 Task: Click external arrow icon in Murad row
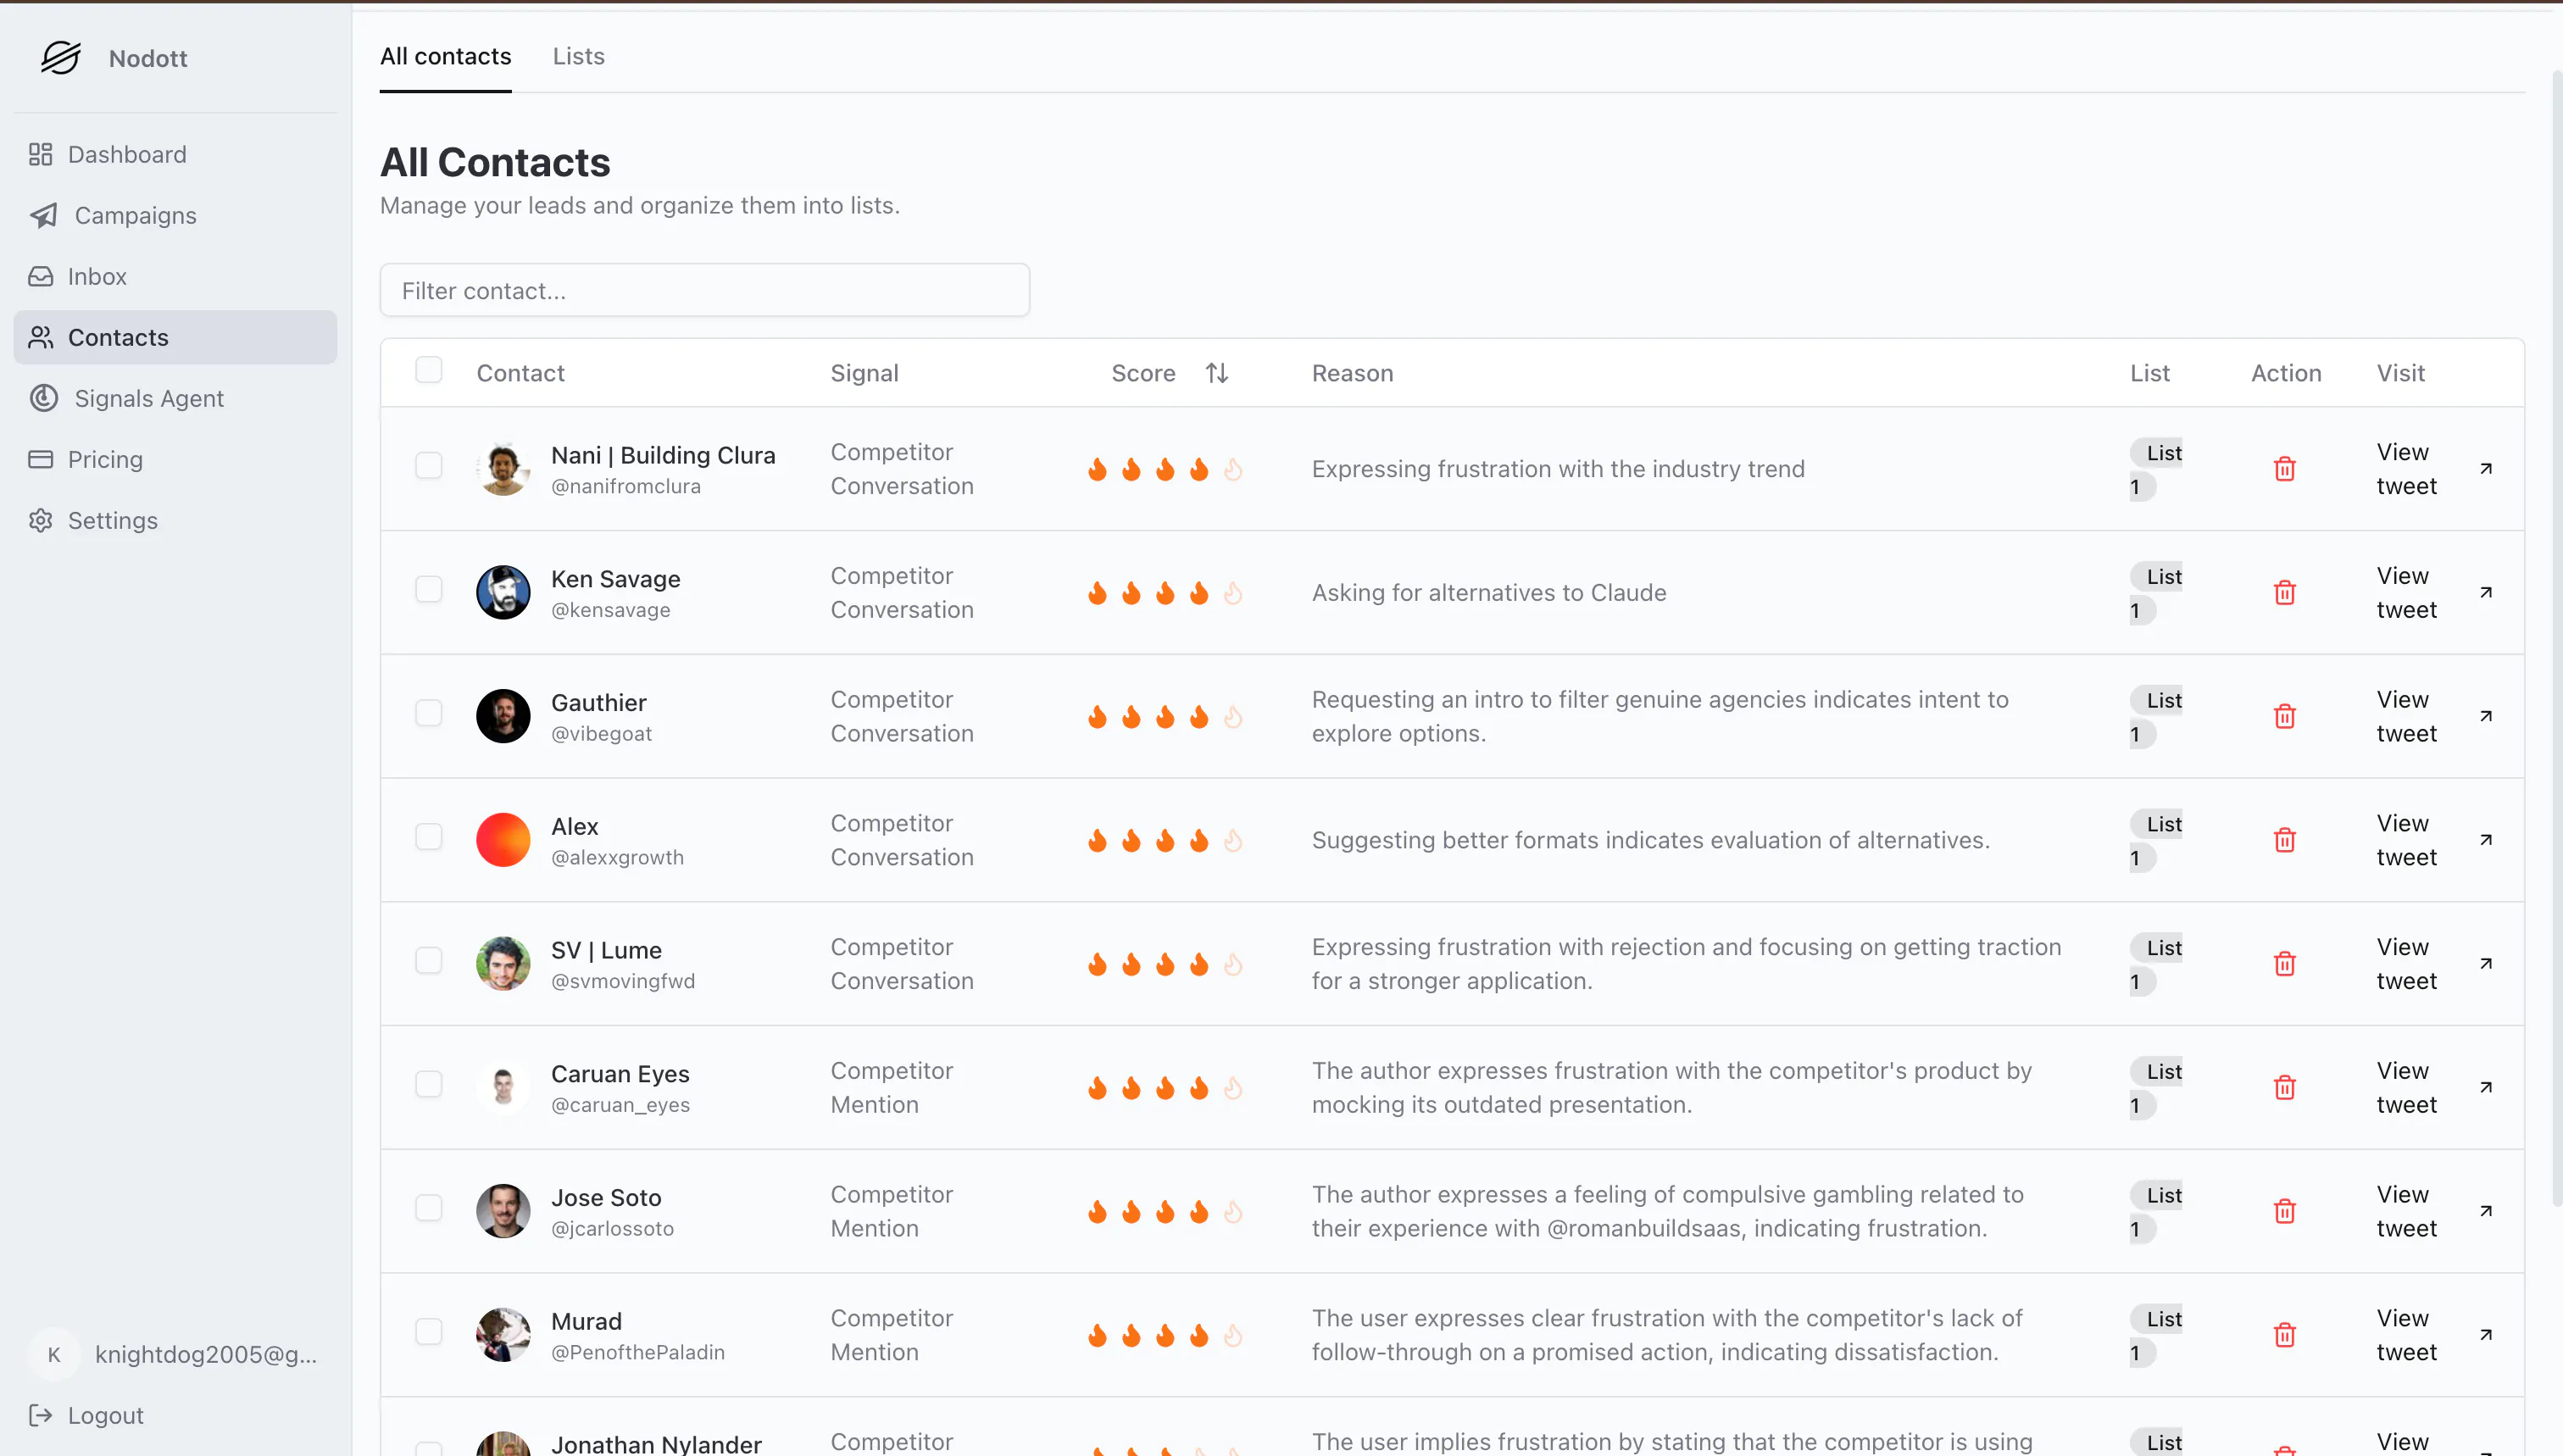point(2486,1335)
